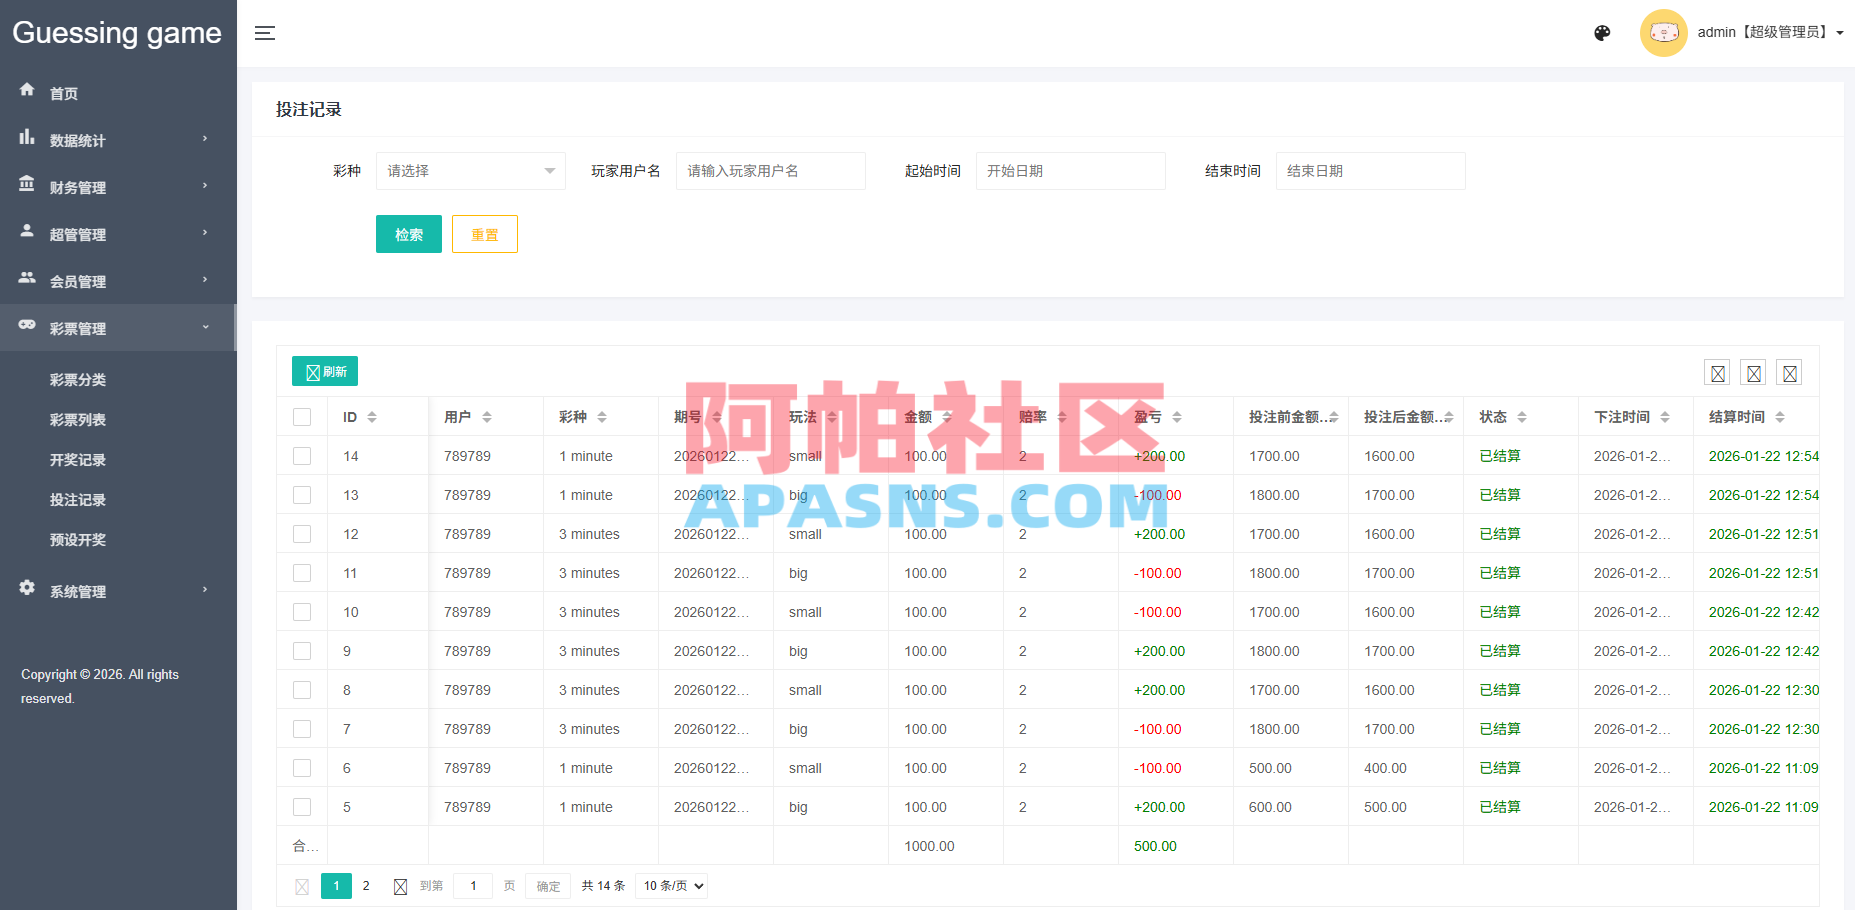Screen dimensions: 1855x910
Task: Check the row with ID 7
Action: pyautogui.click(x=302, y=729)
